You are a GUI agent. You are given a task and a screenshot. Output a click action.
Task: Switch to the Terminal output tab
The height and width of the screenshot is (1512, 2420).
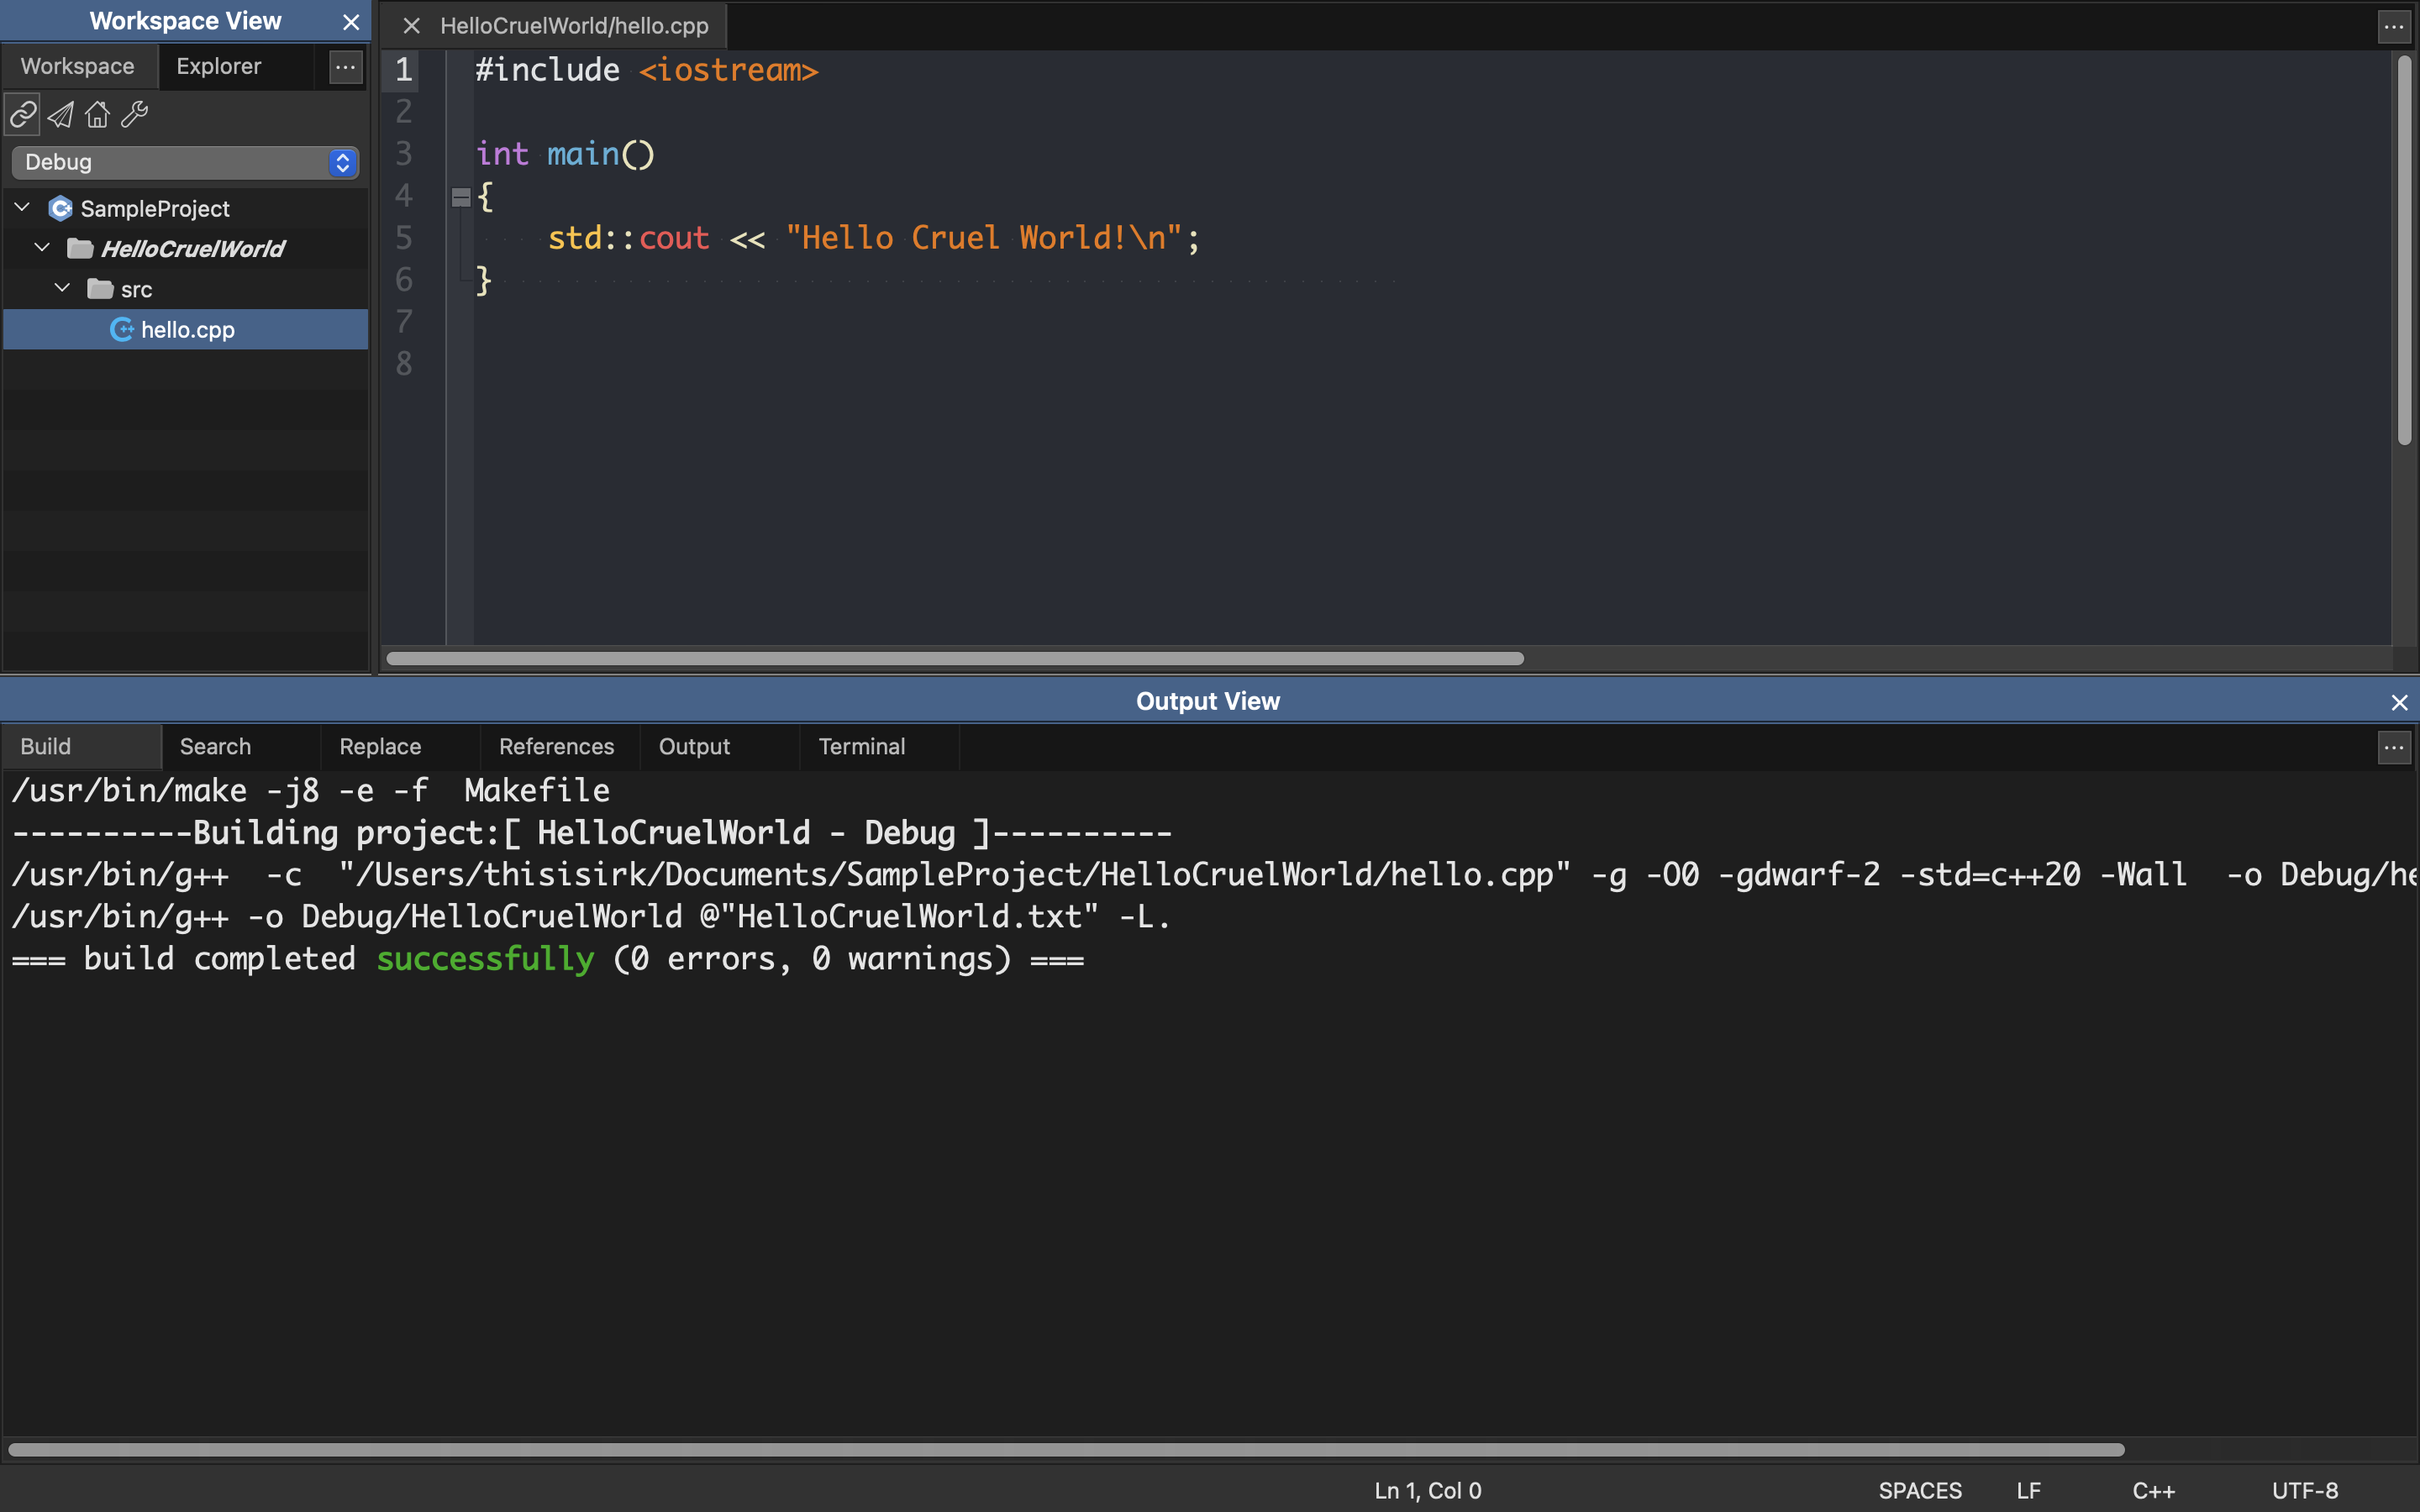pyautogui.click(x=861, y=746)
